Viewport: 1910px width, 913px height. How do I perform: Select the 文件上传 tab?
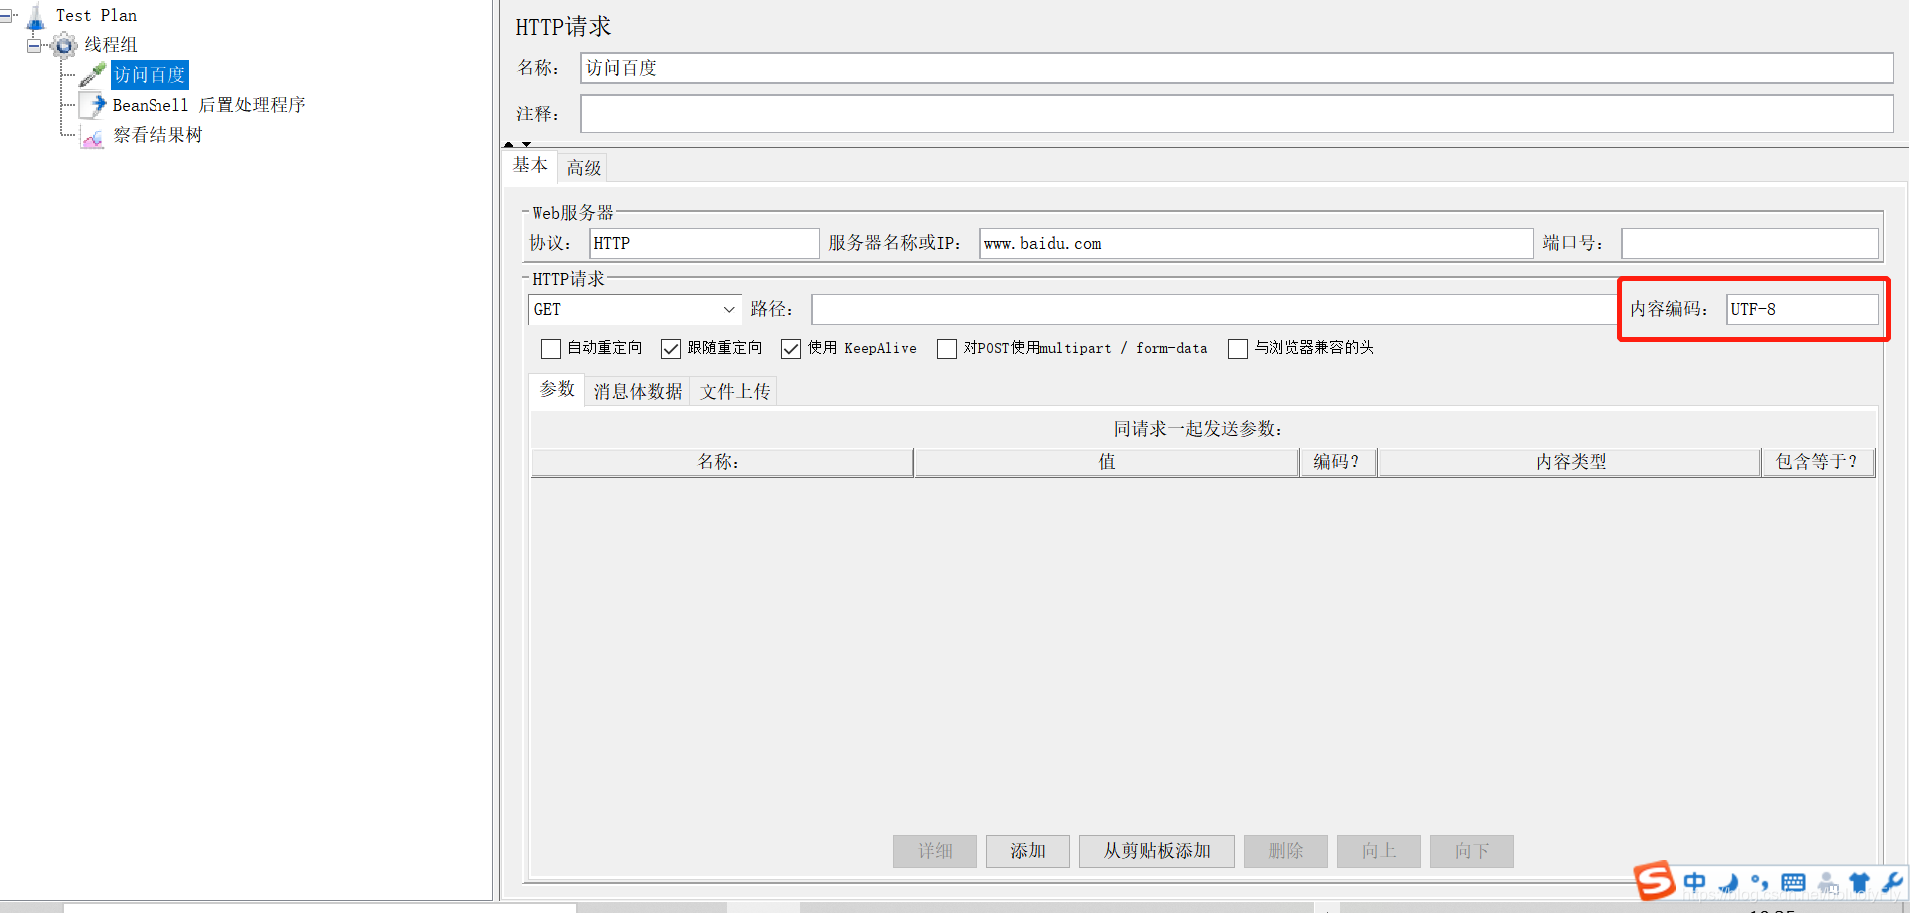[x=735, y=391]
